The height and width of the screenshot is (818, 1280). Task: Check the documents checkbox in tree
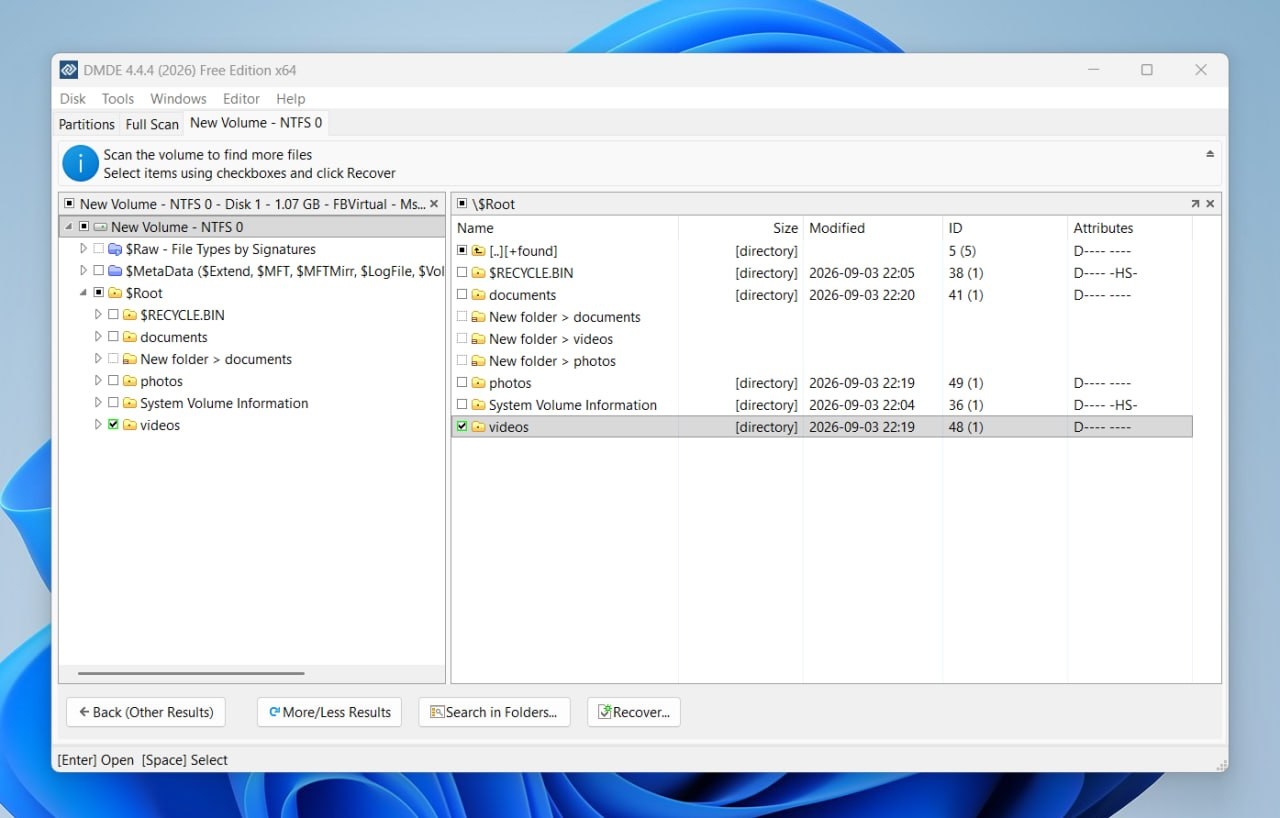(113, 337)
